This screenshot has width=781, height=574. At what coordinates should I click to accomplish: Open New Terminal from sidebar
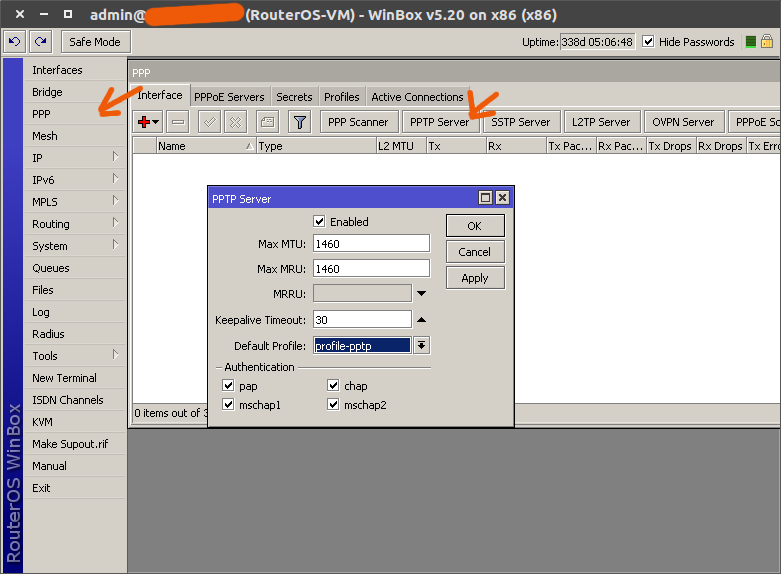pyautogui.click(x=75, y=378)
